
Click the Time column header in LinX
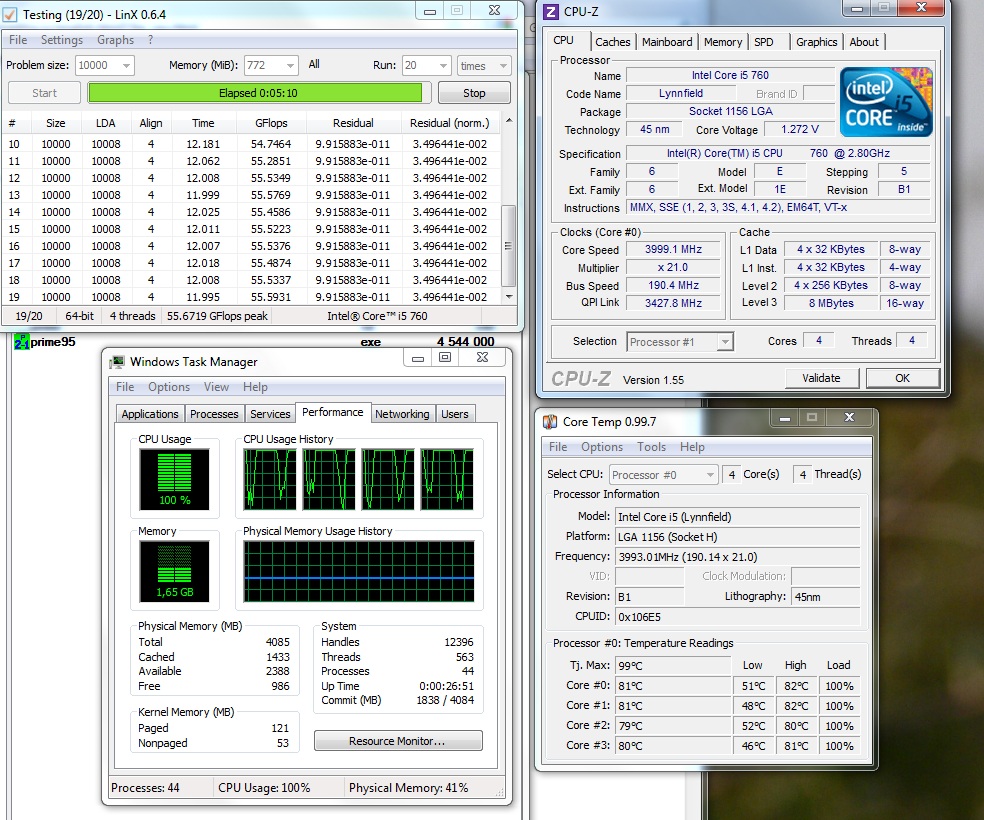tap(203, 123)
